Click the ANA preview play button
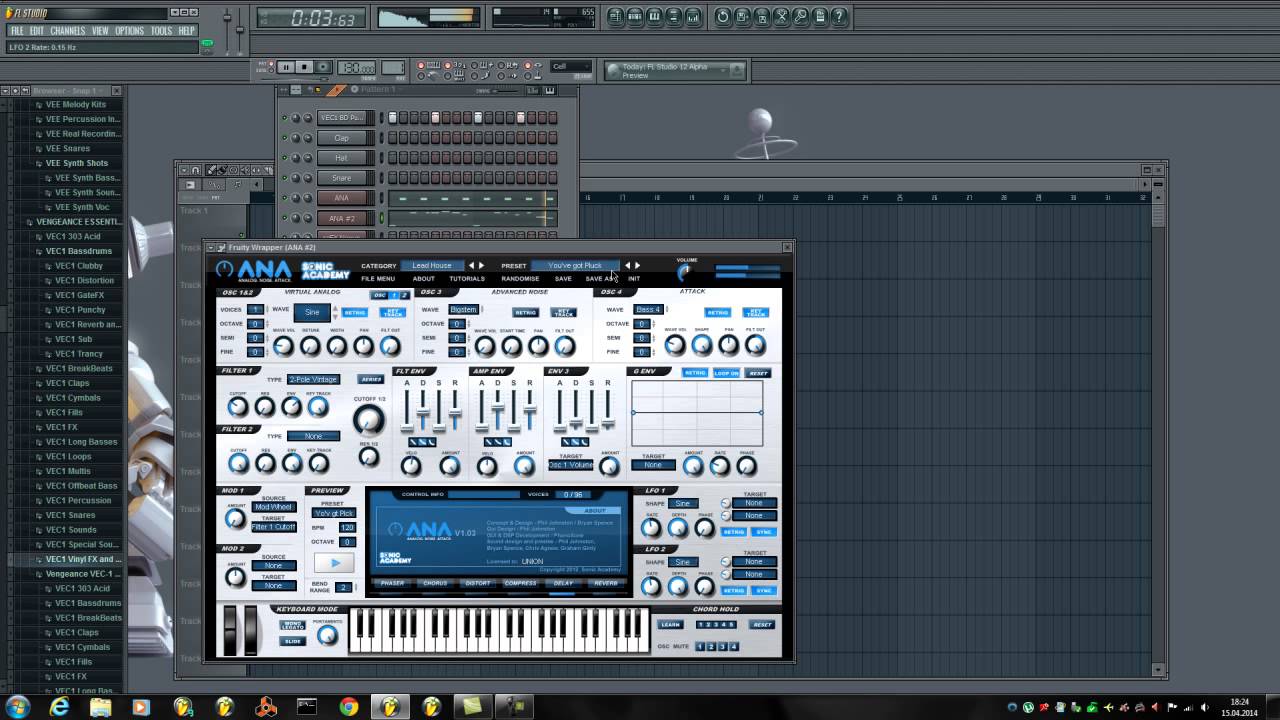The height and width of the screenshot is (720, 1280). pyautogui.click(x=335, y=564)
